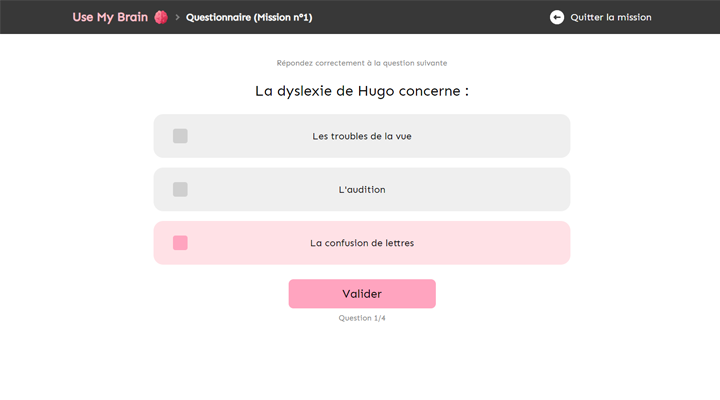The image size is (720, 400).
Task: Click the pink brain logo icon
Action: (x=161, y=17)
